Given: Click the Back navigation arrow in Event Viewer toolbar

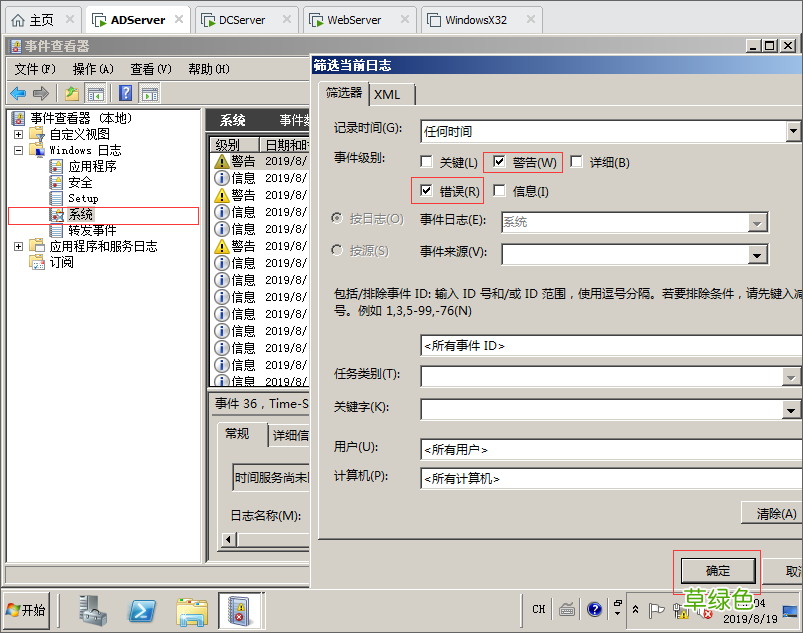Looking at the screenshot, I should pyautogui.click(x=20, y=93).
